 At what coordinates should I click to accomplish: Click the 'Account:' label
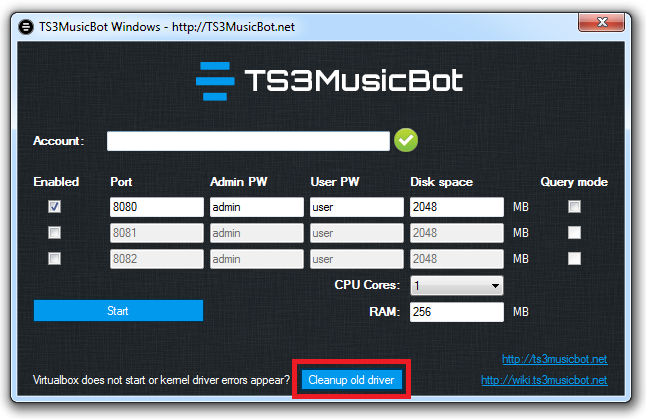click(59, 141)
